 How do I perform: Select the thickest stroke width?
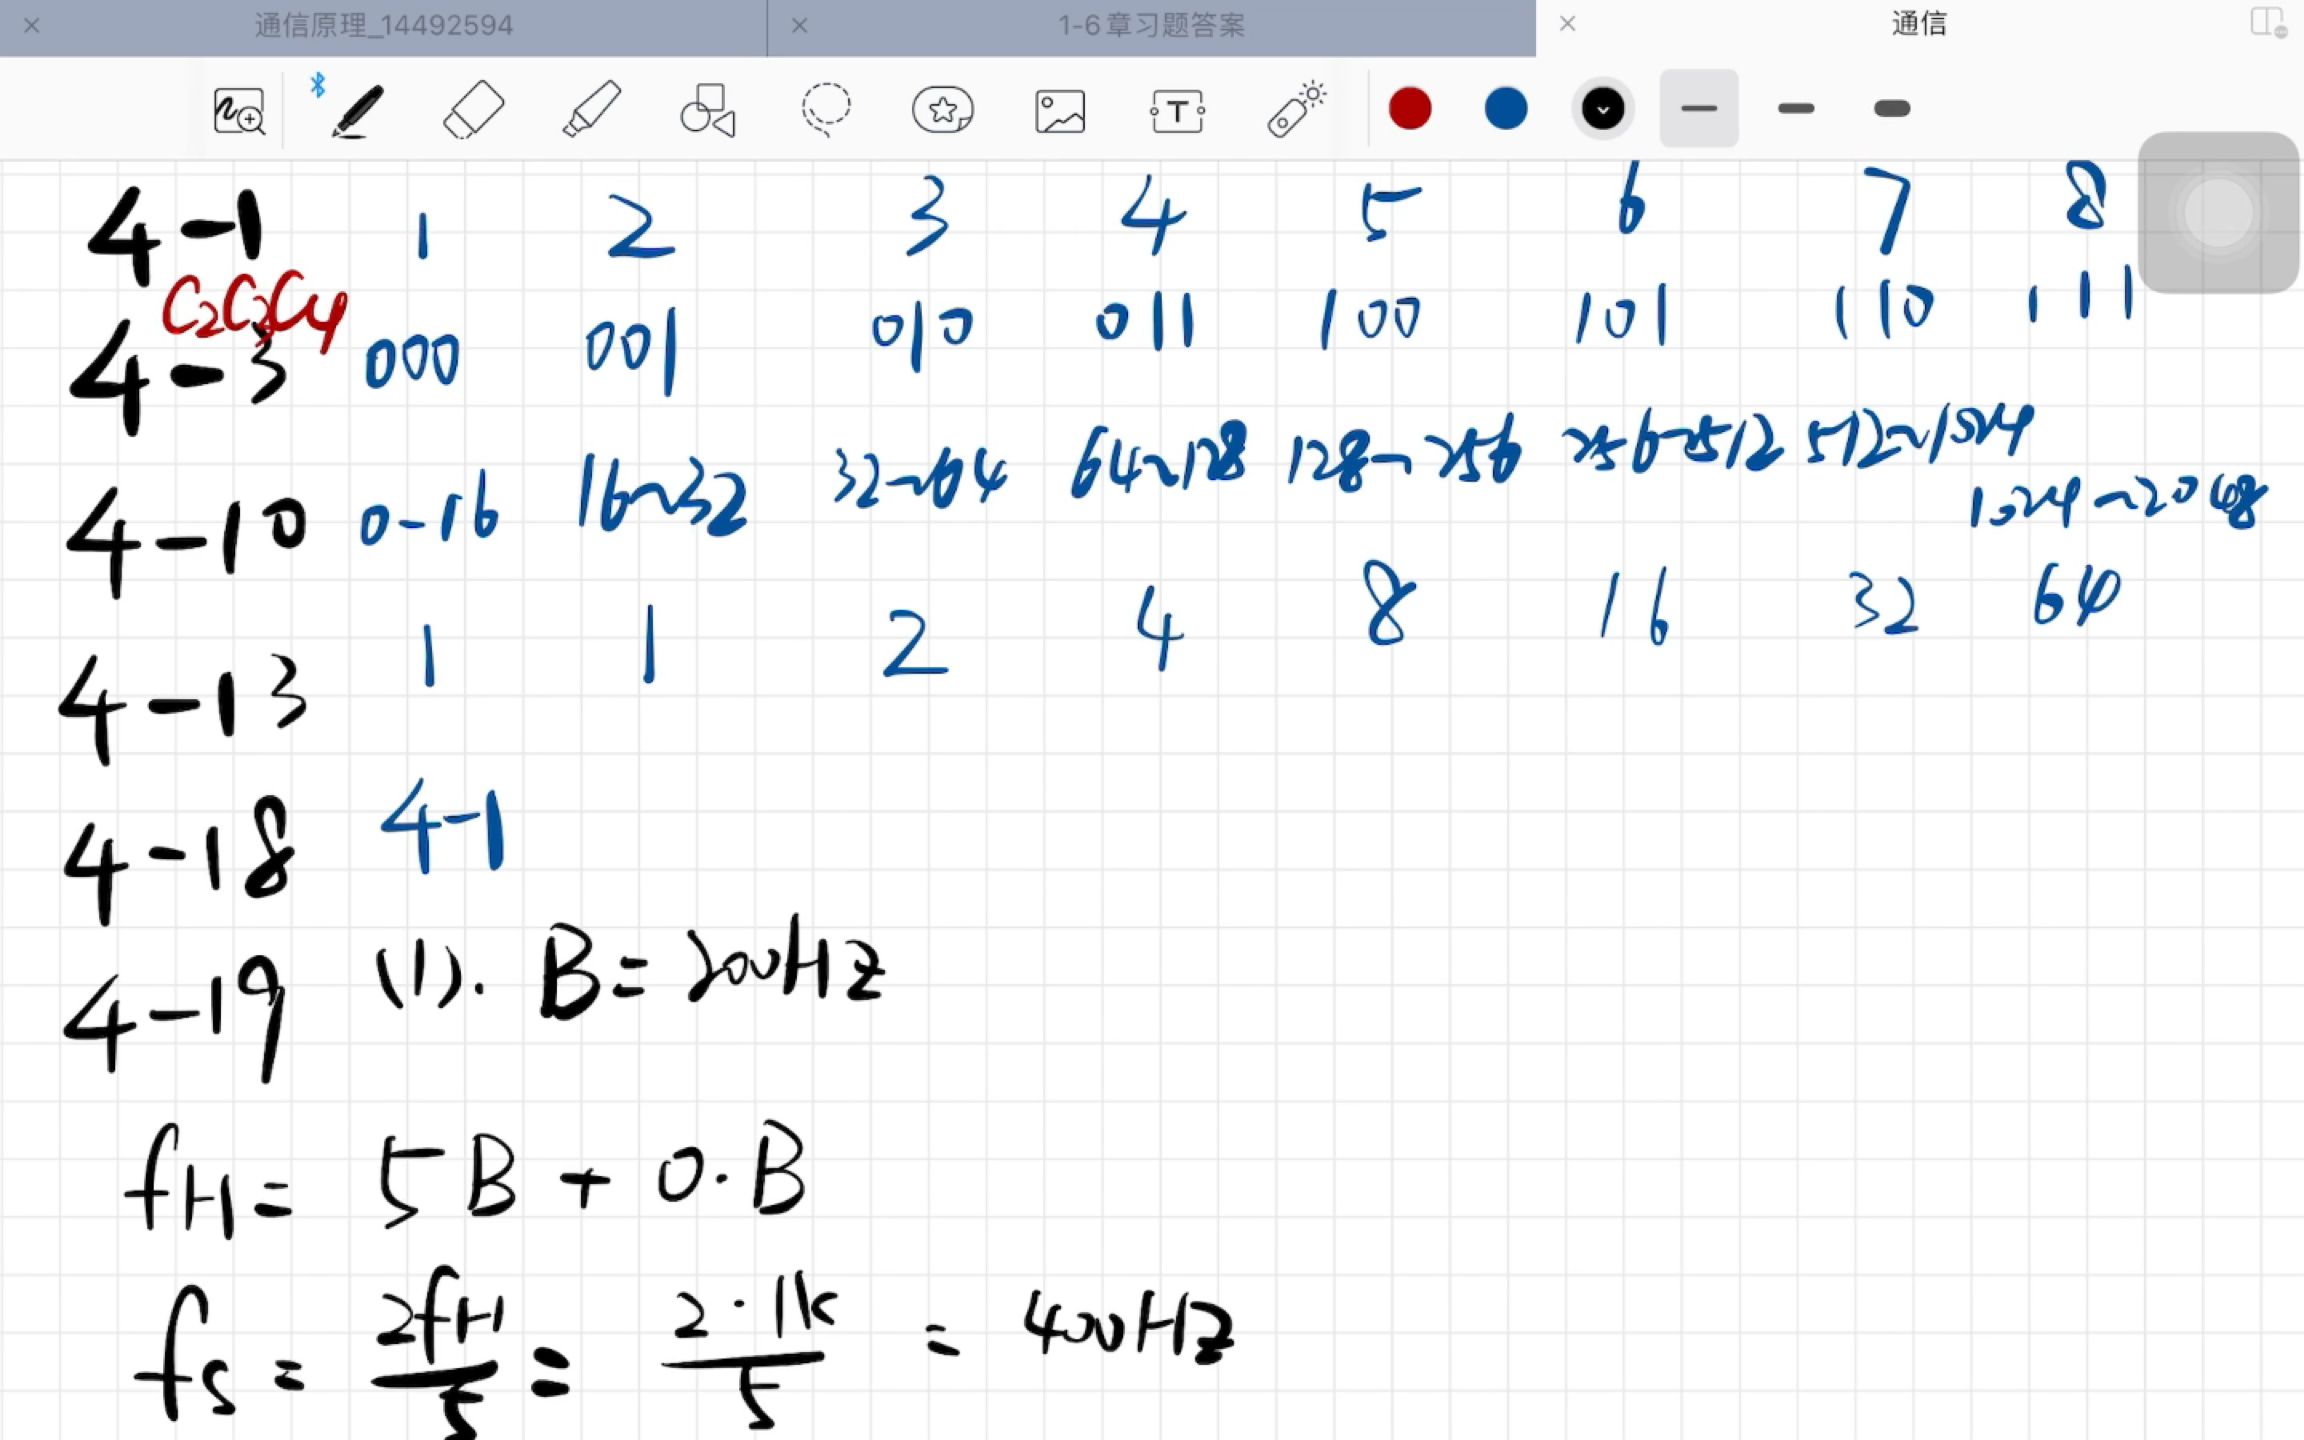pyautogui.click(x=1892, y=108)
